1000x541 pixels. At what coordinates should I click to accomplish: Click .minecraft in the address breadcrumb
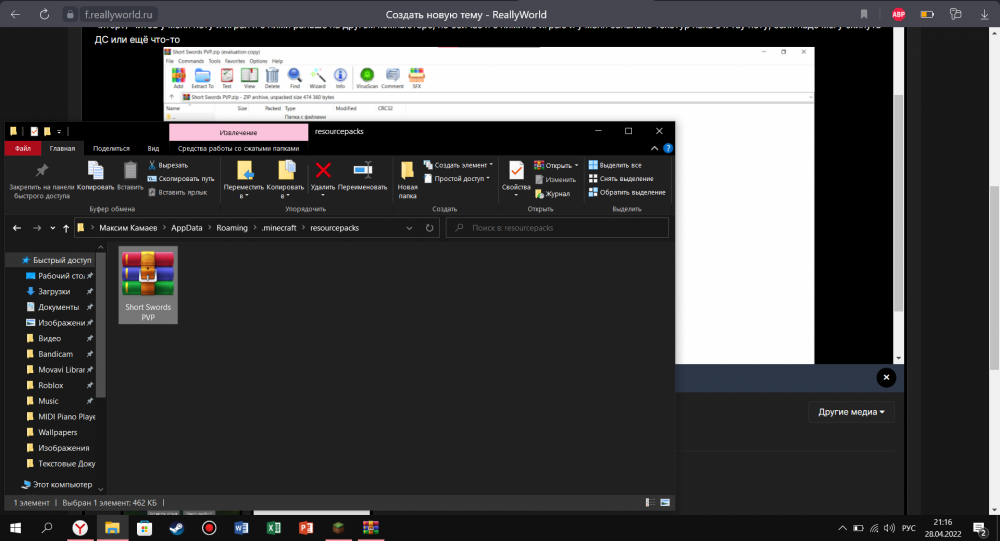279,228
